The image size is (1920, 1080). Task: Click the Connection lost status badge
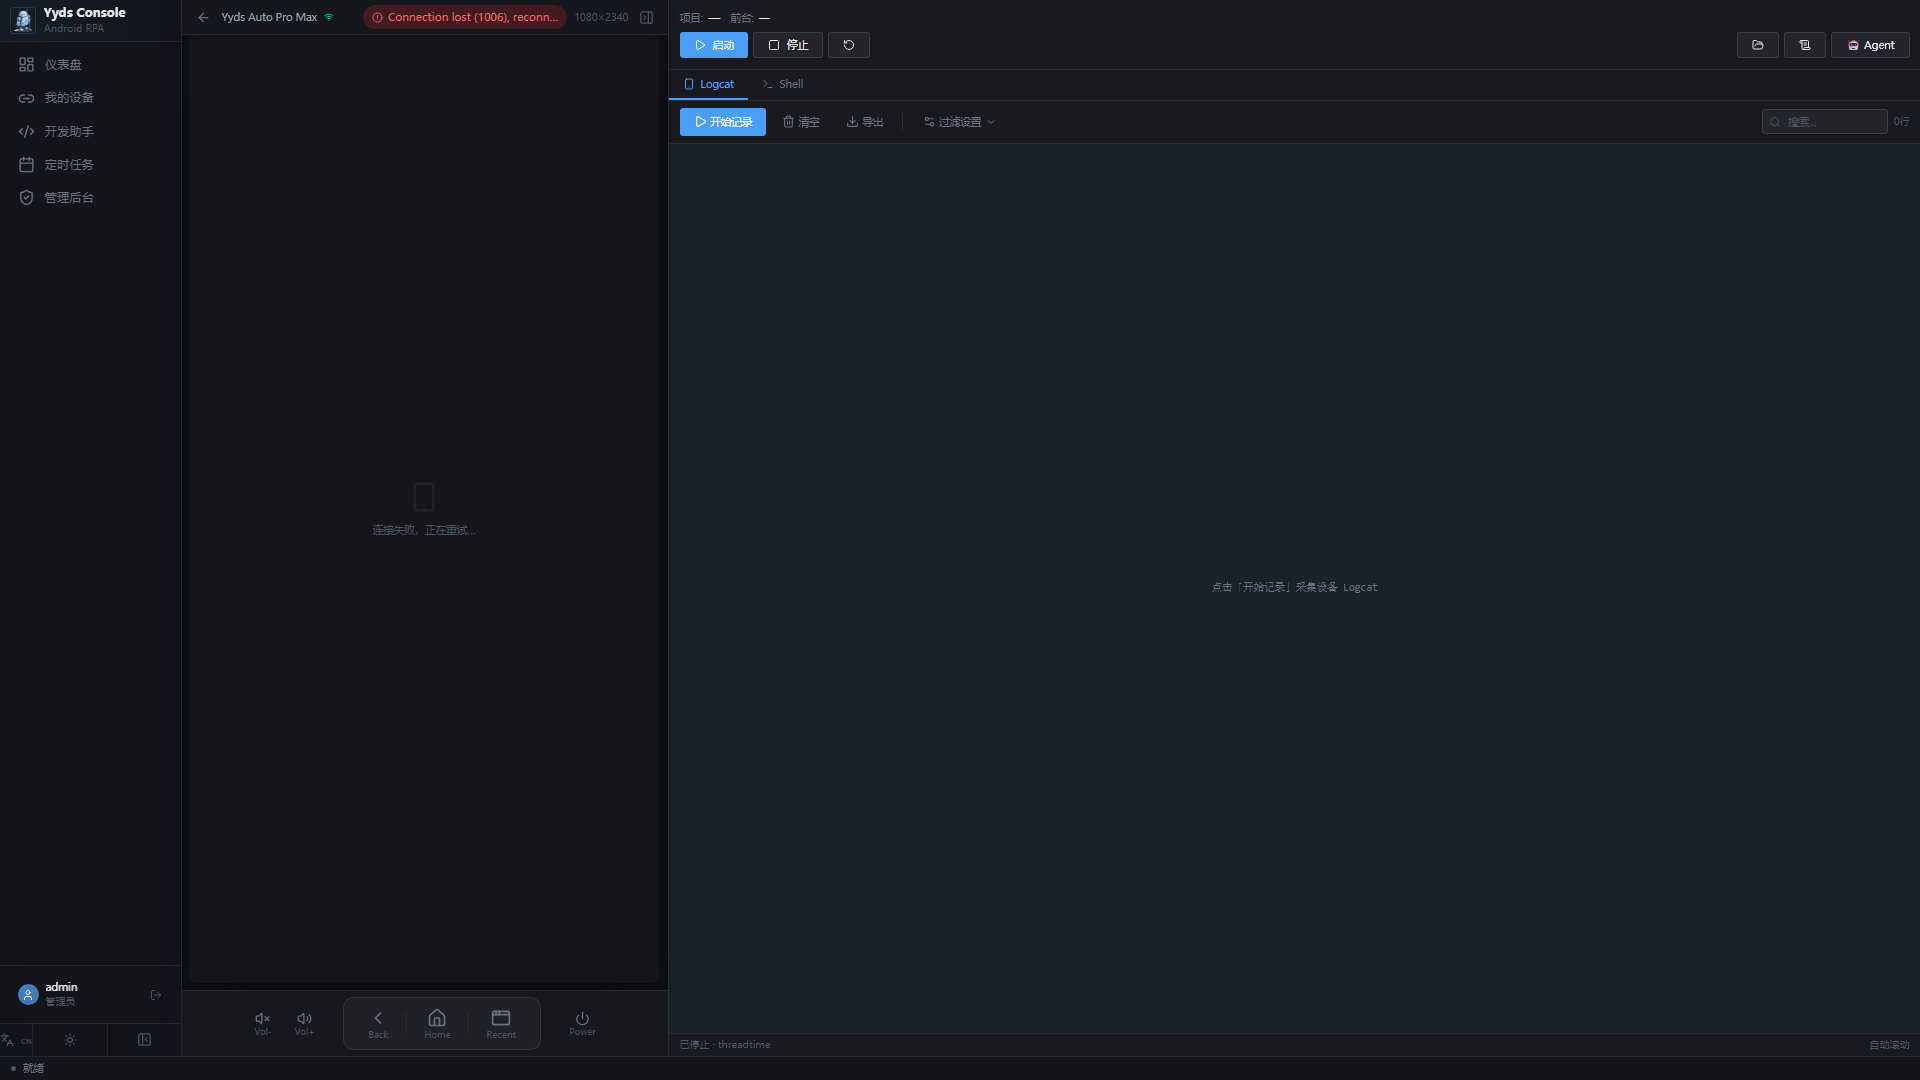[465, 17]
